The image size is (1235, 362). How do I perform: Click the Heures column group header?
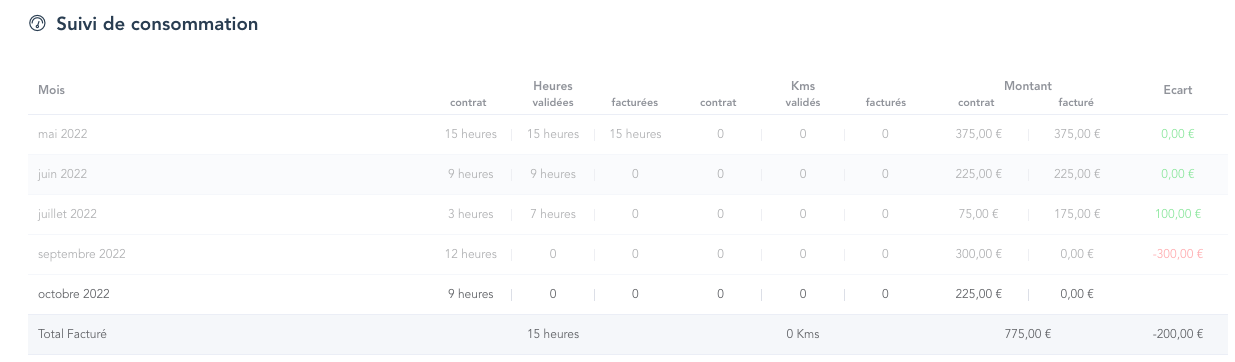click(x=553, y=86)
